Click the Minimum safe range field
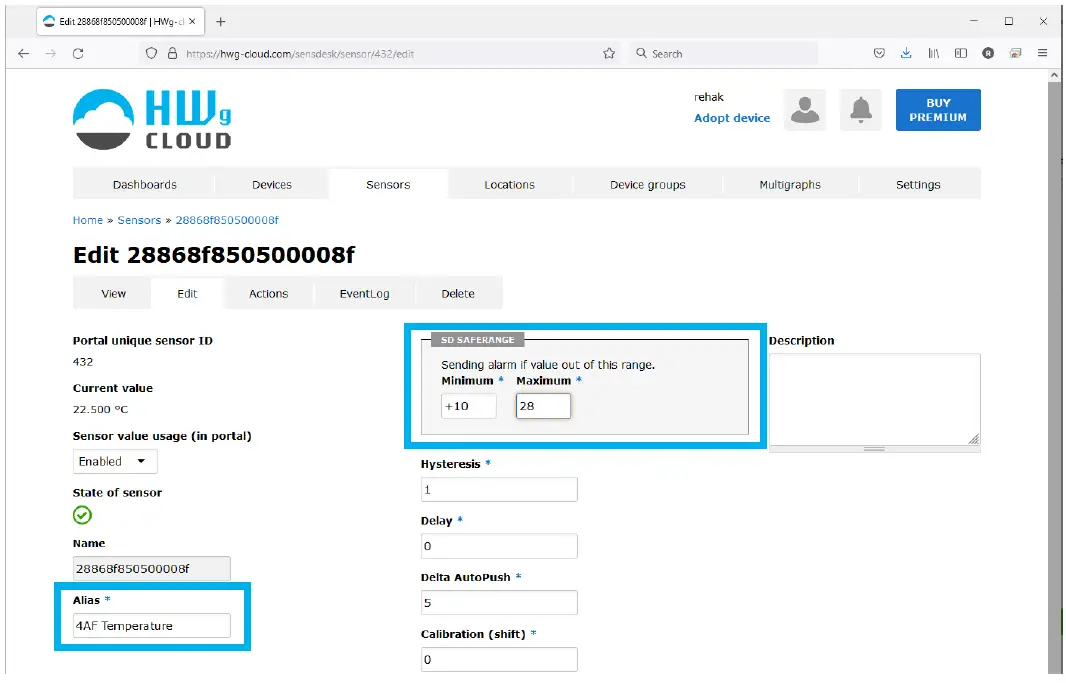The image size is (1066, 685). point(468,406)
